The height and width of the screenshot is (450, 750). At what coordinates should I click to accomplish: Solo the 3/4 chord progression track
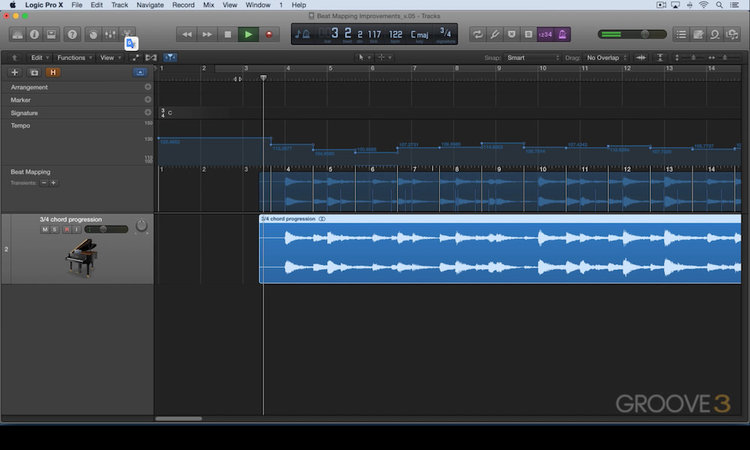55,230
